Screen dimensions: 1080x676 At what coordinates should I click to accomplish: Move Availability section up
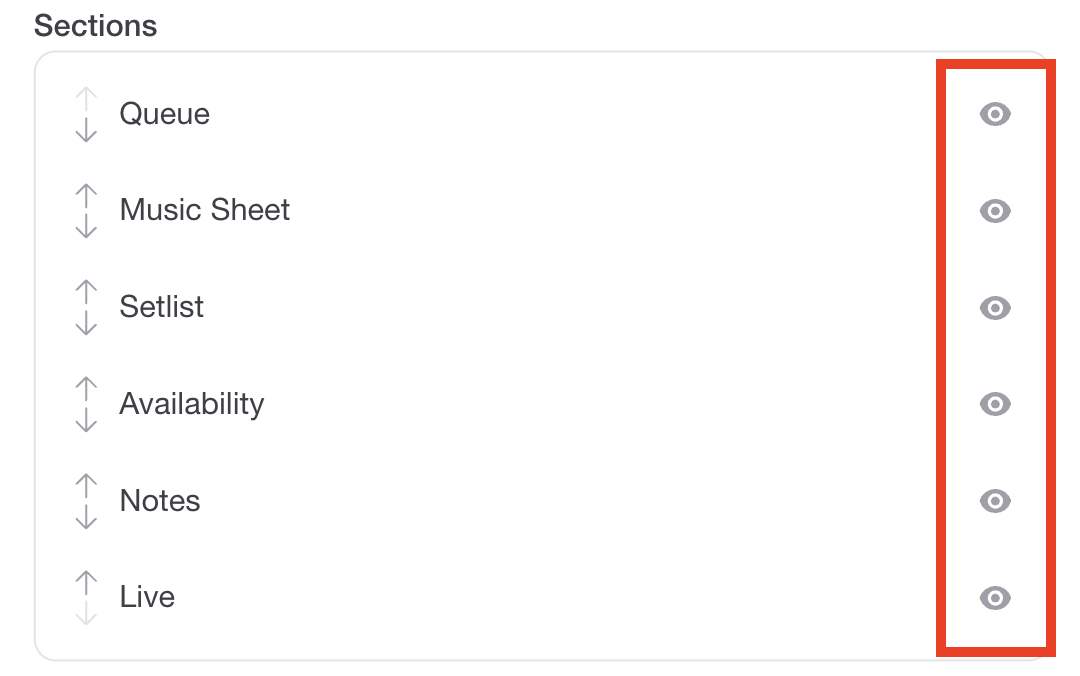pos(86,388)
